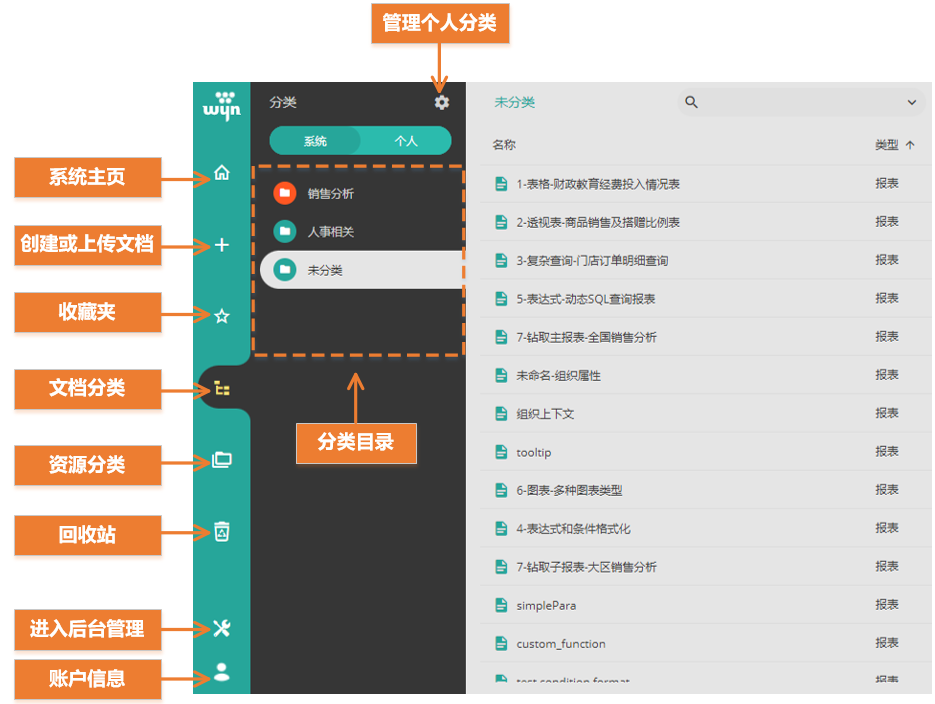Viewport: 935px width, 704px height.
Task: Open 6-图表-多种图表类型 report name
Action: coord(569,491)
